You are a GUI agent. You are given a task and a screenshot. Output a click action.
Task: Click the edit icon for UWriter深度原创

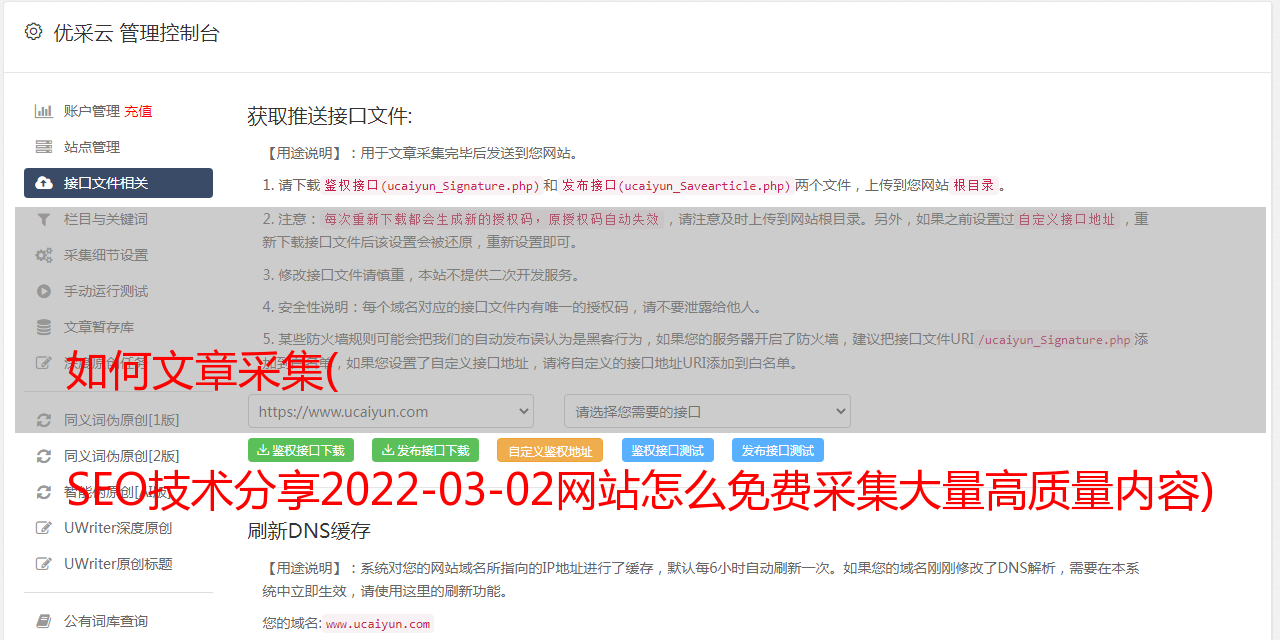tap(44, 528)
